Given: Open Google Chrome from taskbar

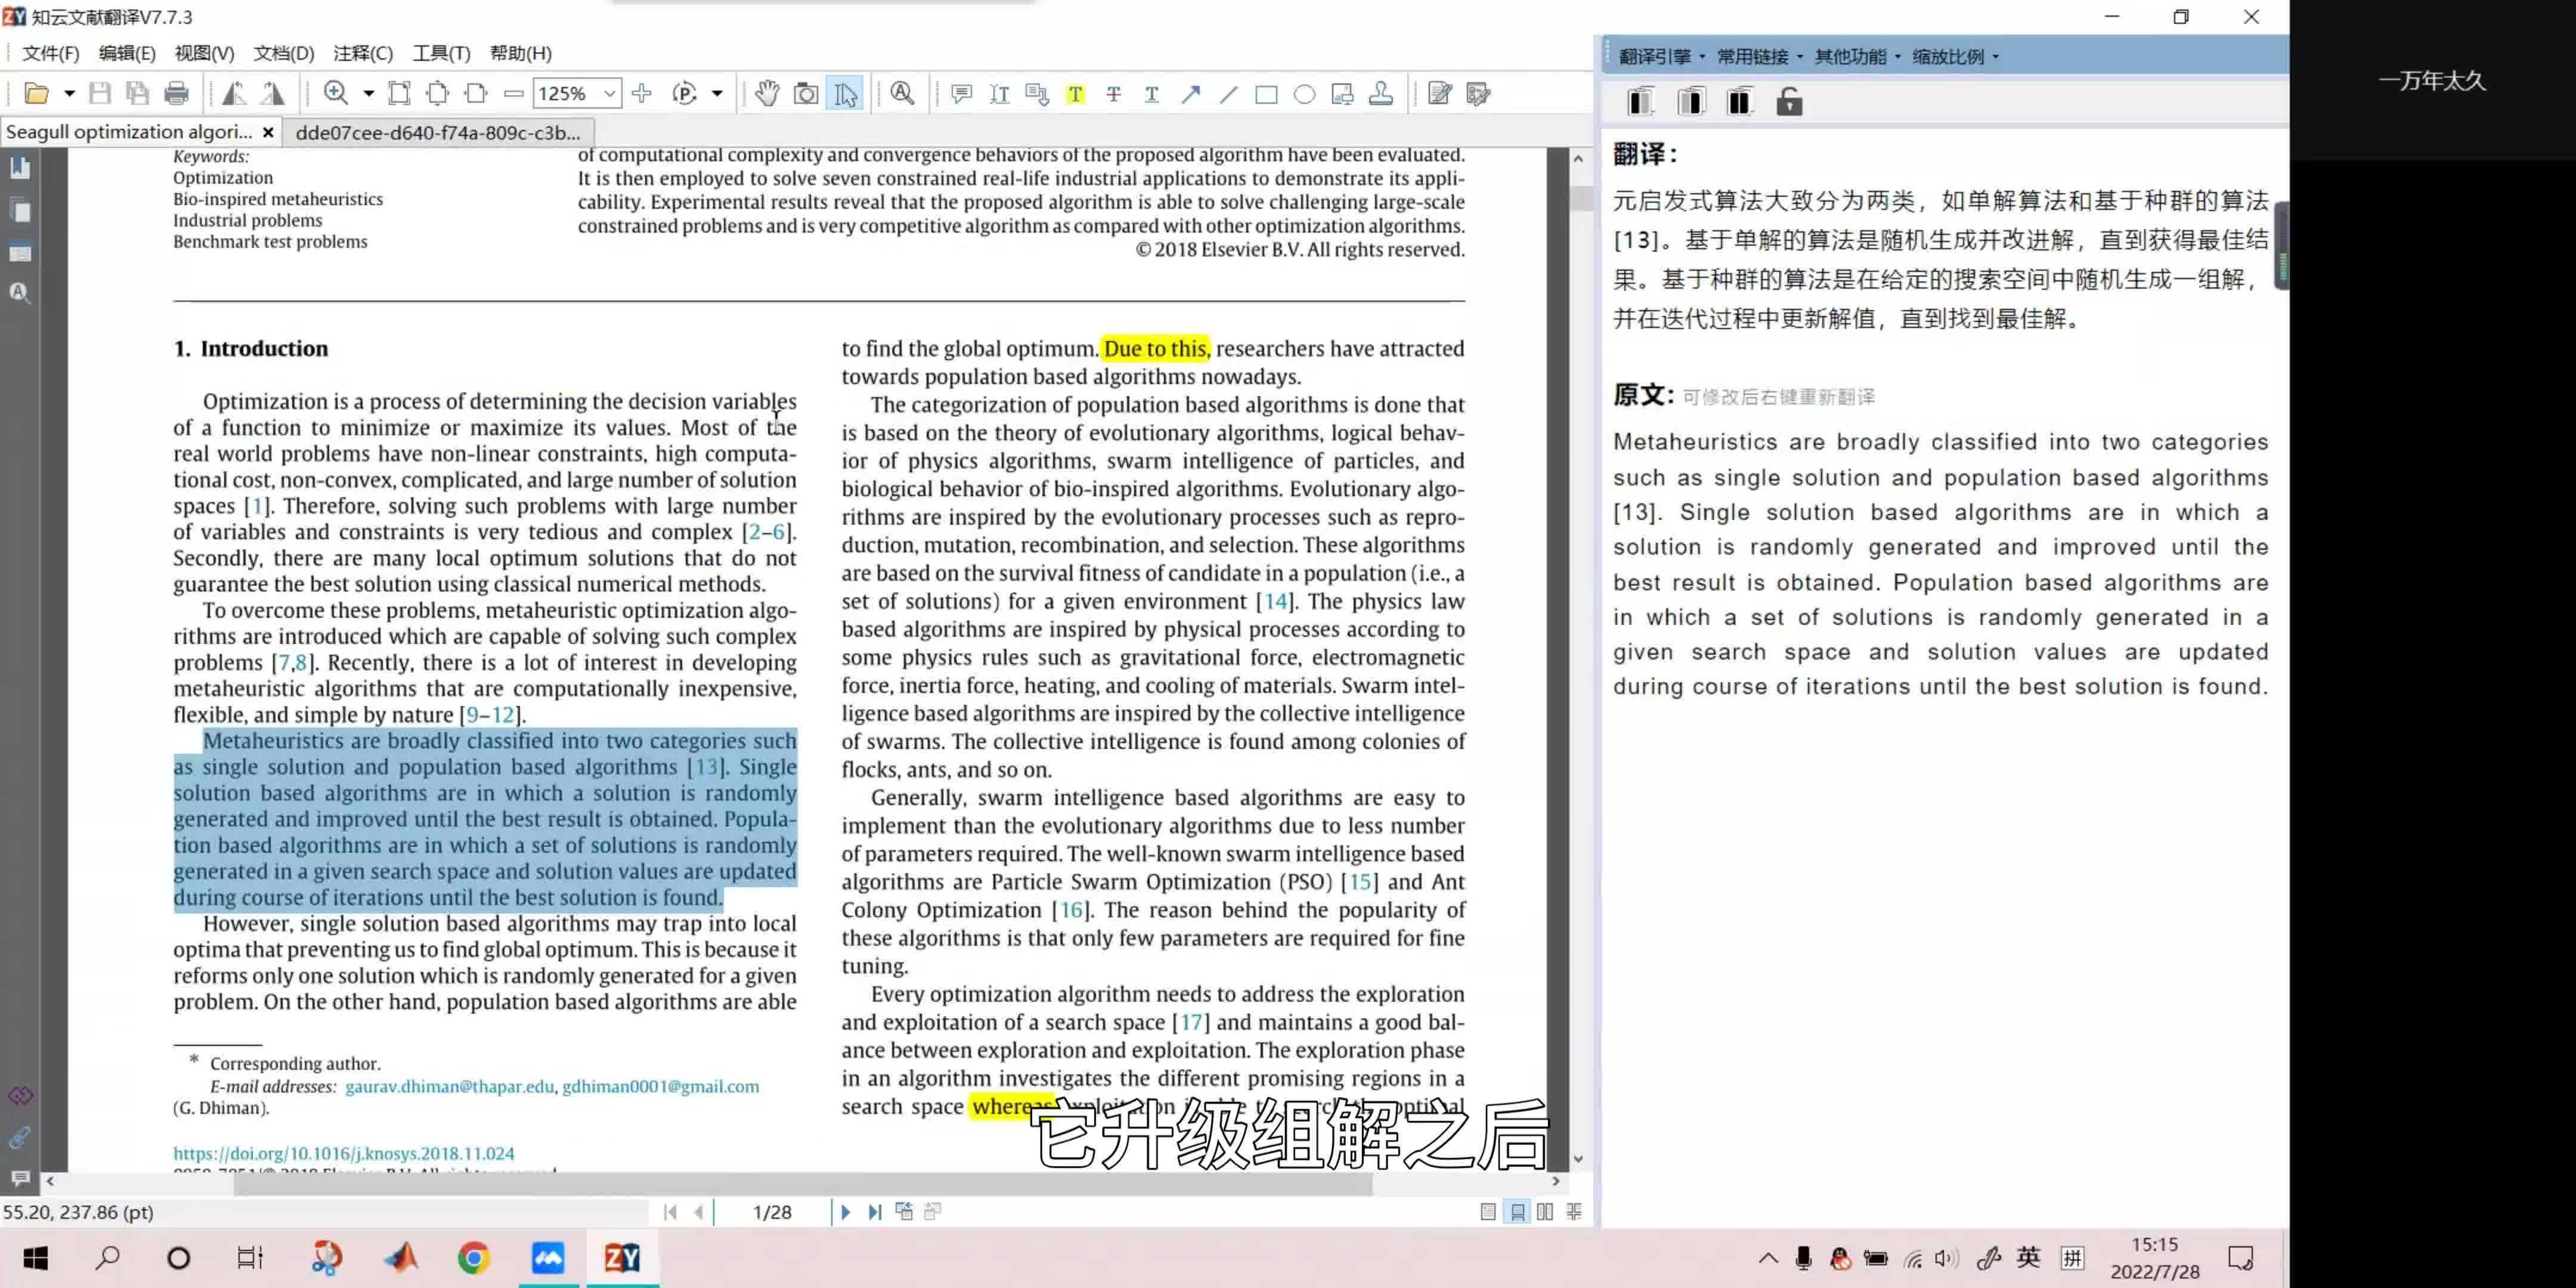Looking at the screenshot, I should click(473, 1257).
